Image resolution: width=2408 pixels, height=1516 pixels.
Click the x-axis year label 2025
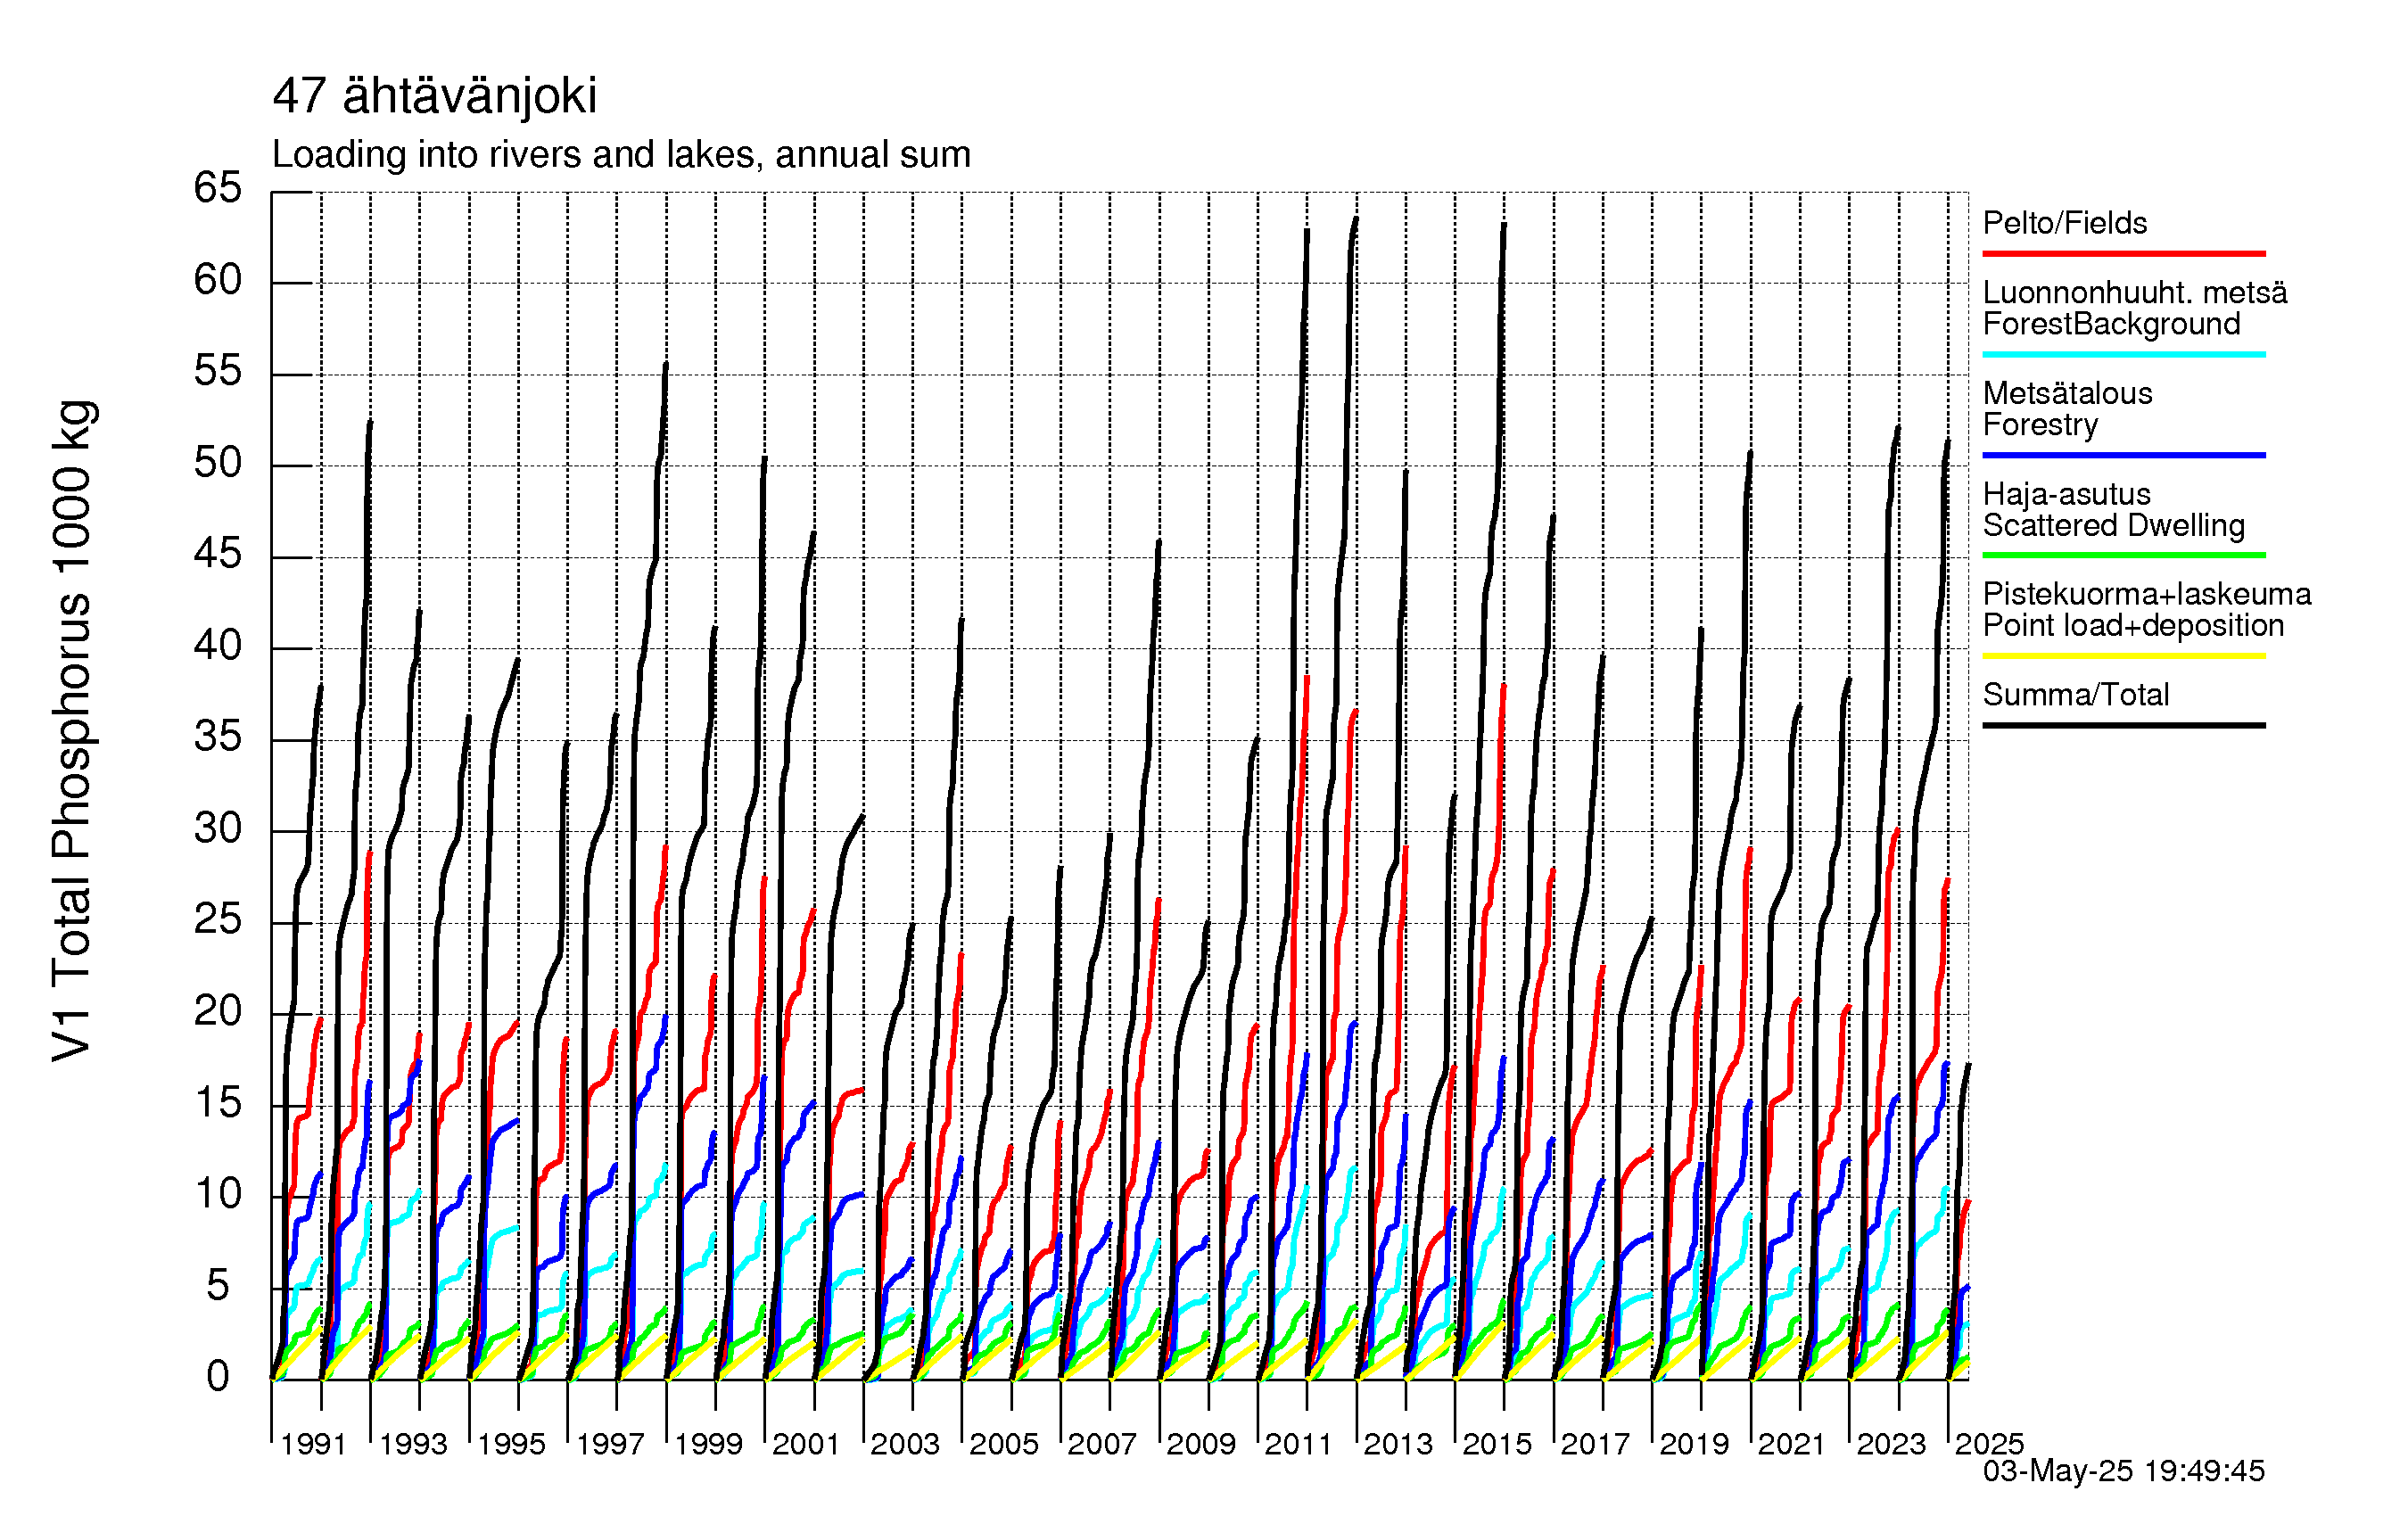1989,1444
